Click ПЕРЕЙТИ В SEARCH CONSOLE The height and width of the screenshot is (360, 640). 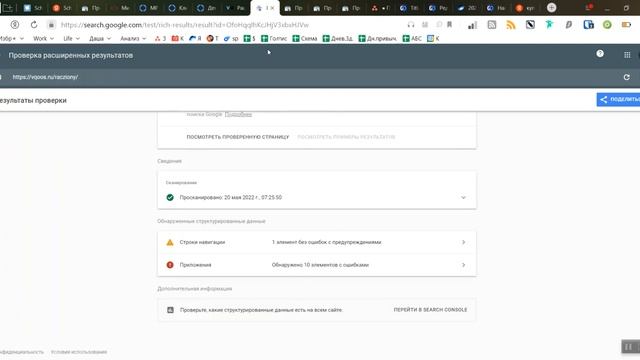coord(430,310)
